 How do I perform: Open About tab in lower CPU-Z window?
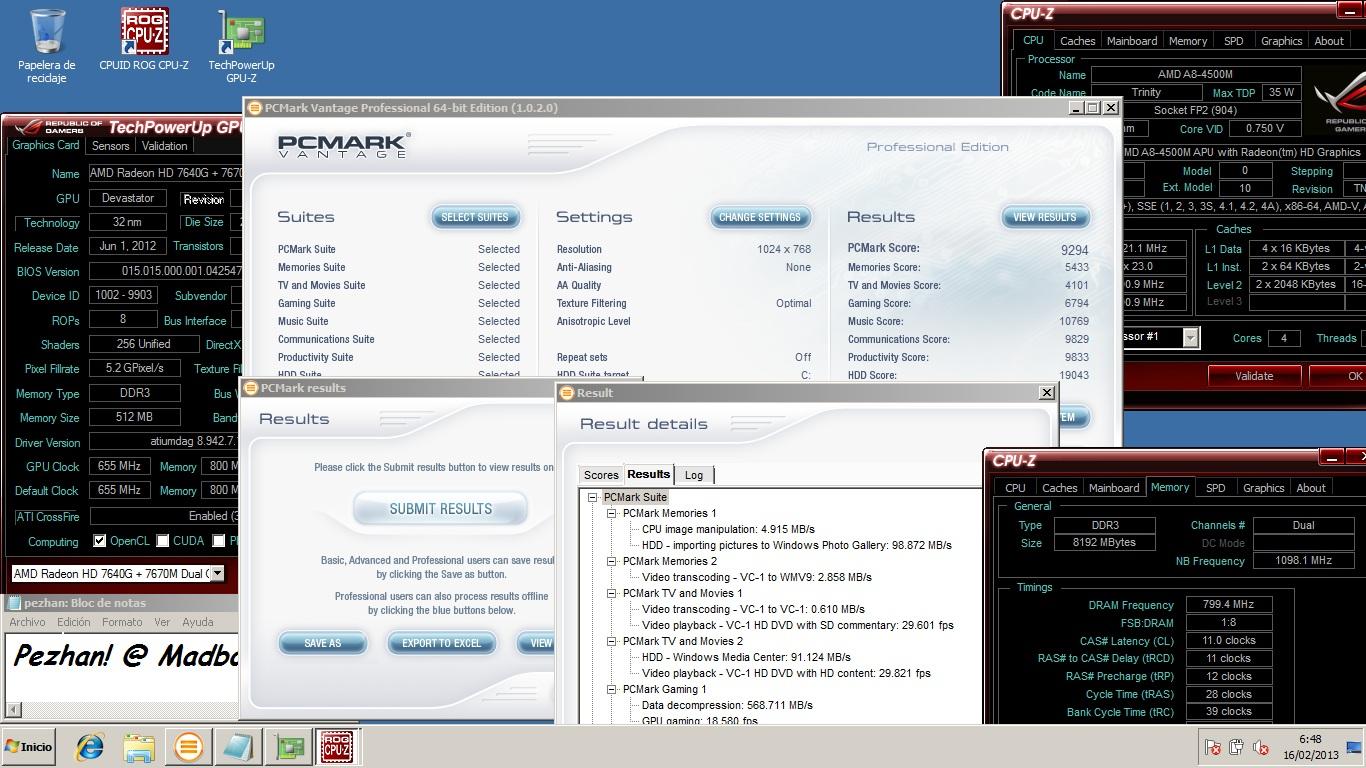pos(1311,488)
